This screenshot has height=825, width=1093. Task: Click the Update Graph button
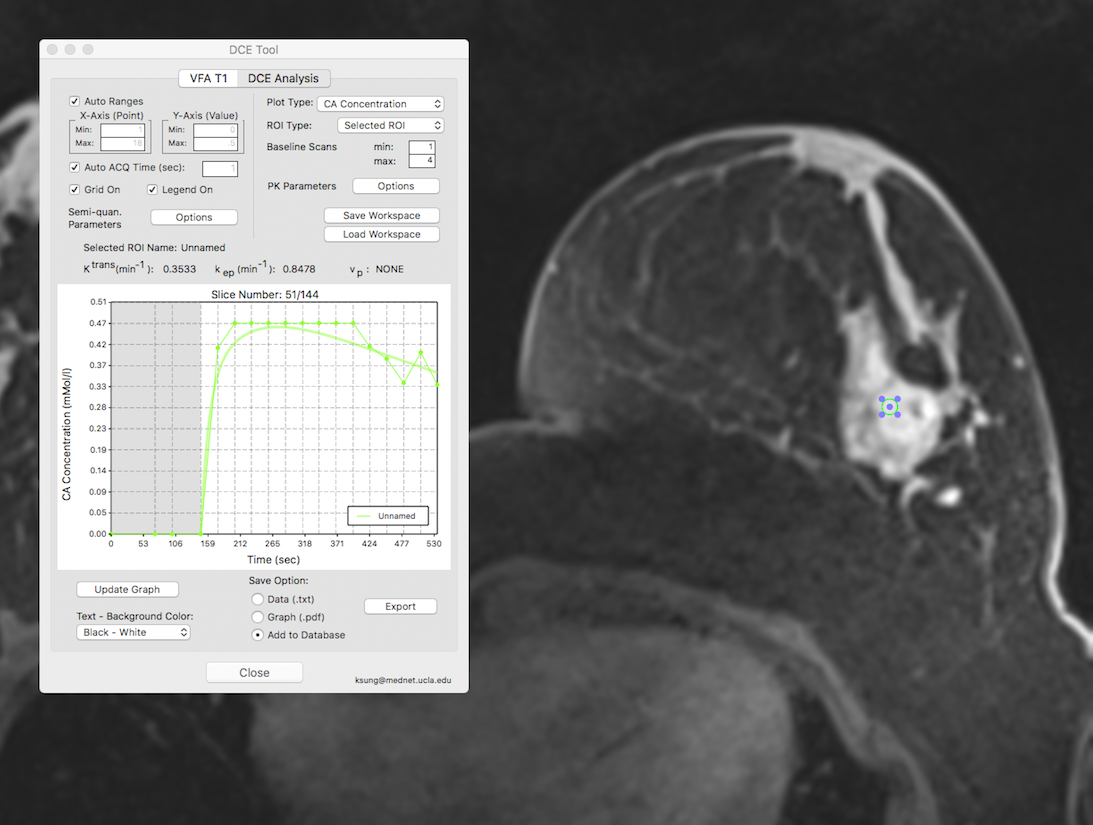tap(128, 589)
